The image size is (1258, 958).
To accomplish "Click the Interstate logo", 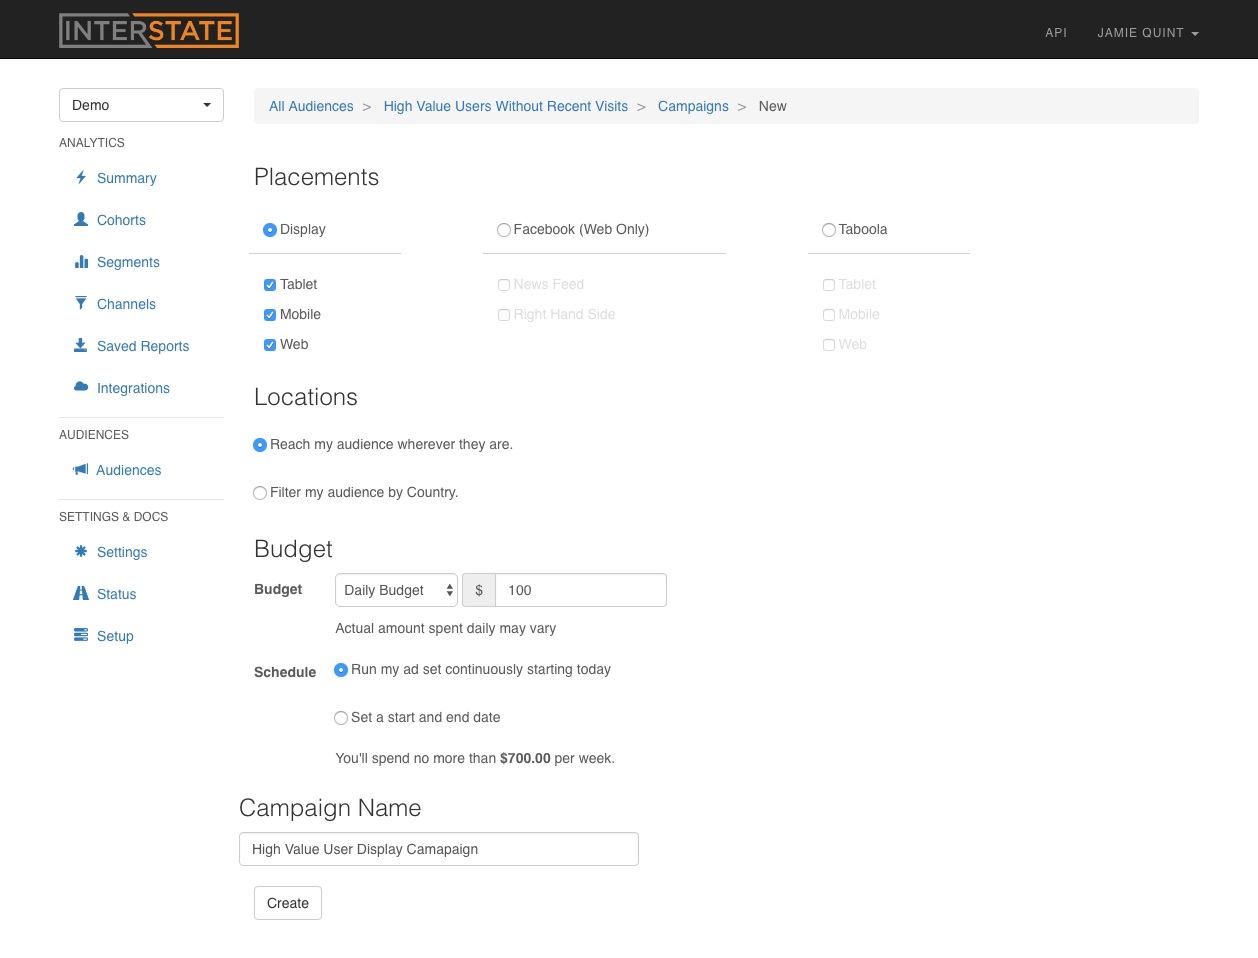I will (x=149, y=30).
